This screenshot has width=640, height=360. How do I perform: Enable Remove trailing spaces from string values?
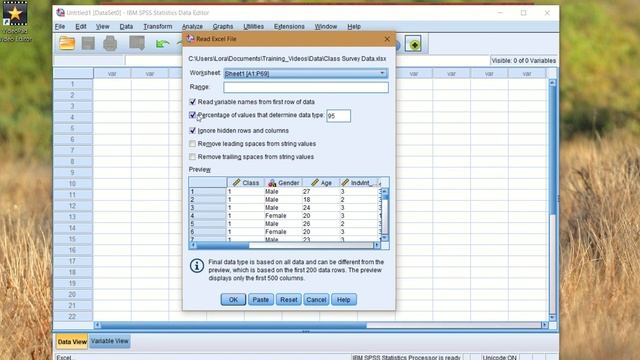193,157
